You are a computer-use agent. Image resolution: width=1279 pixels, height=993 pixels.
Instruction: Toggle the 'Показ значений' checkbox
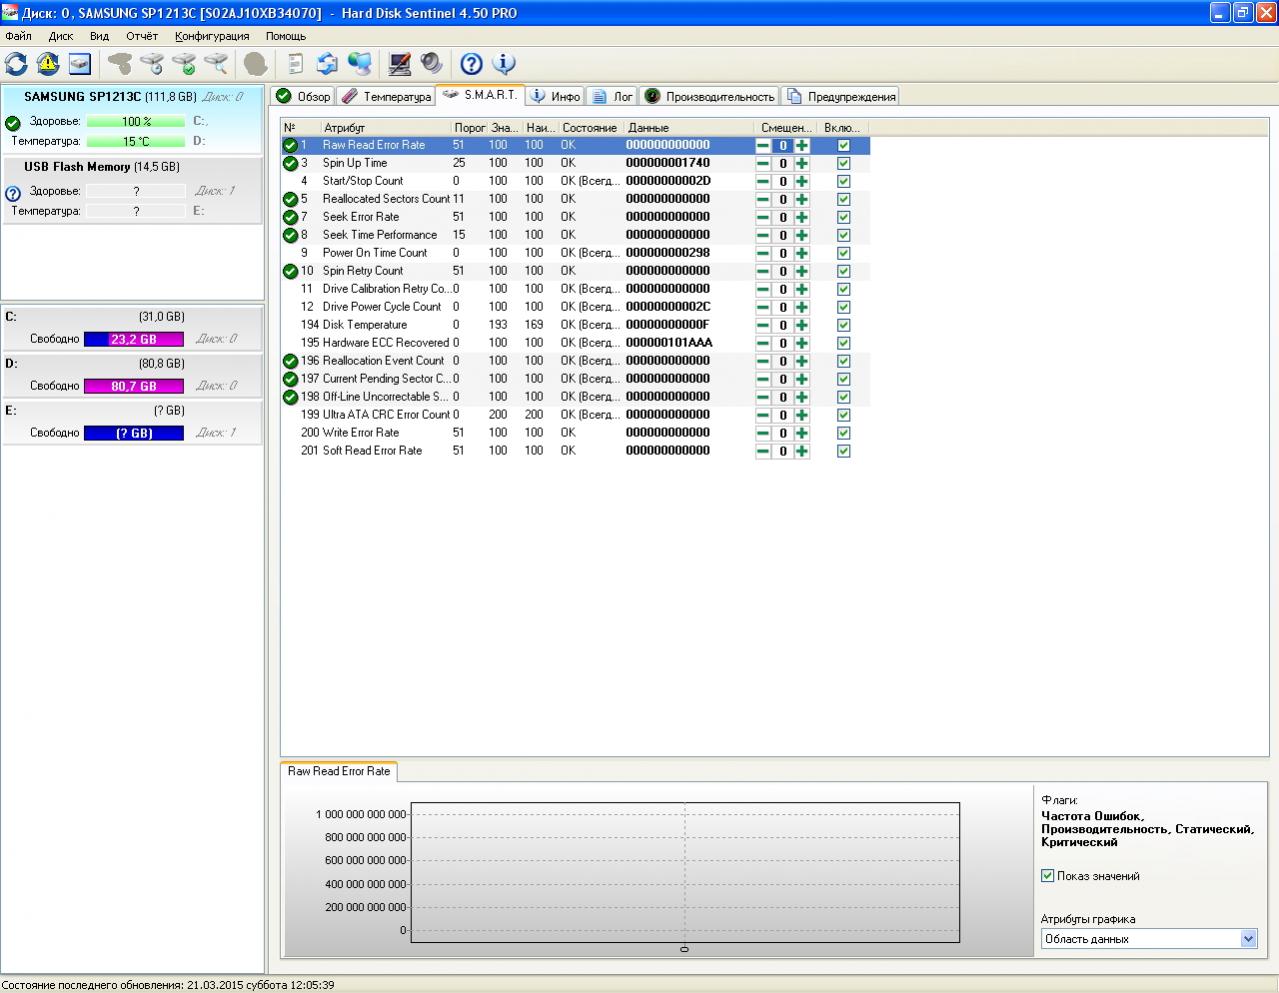(x=1048, y=876)
